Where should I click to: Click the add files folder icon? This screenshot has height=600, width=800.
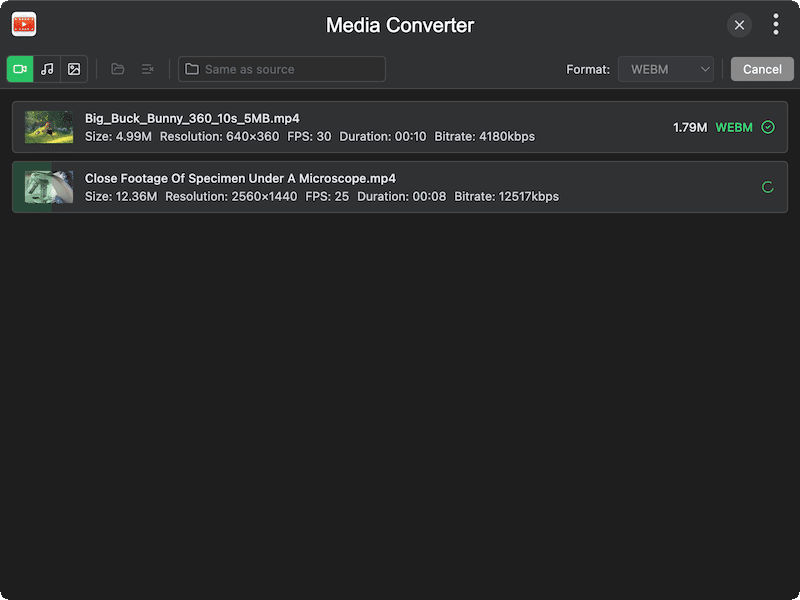pos(118,69)
